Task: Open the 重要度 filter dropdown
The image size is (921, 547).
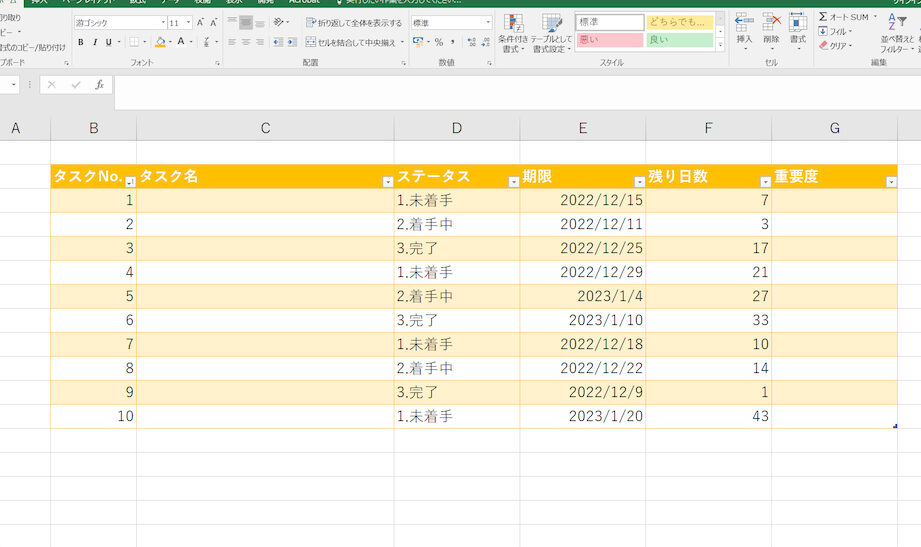Action: tap(891, 182)
